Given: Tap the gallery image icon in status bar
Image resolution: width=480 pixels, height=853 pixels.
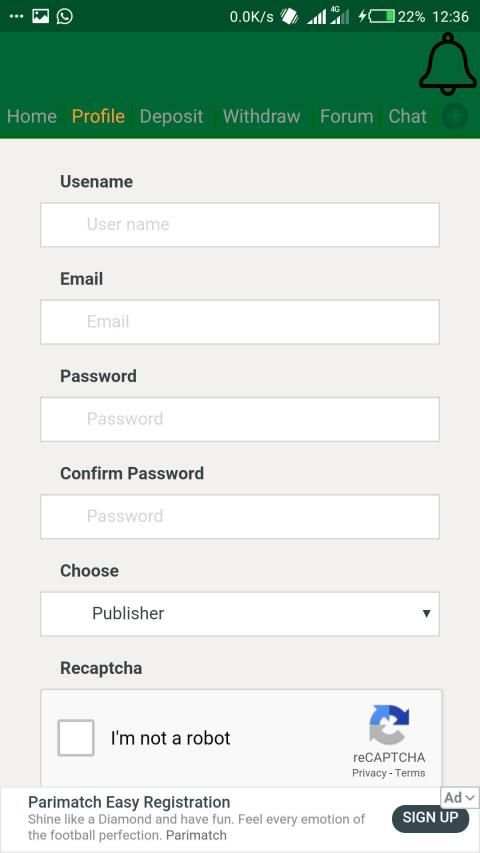Looking at the screenshot, I should [x=41, y=16].
